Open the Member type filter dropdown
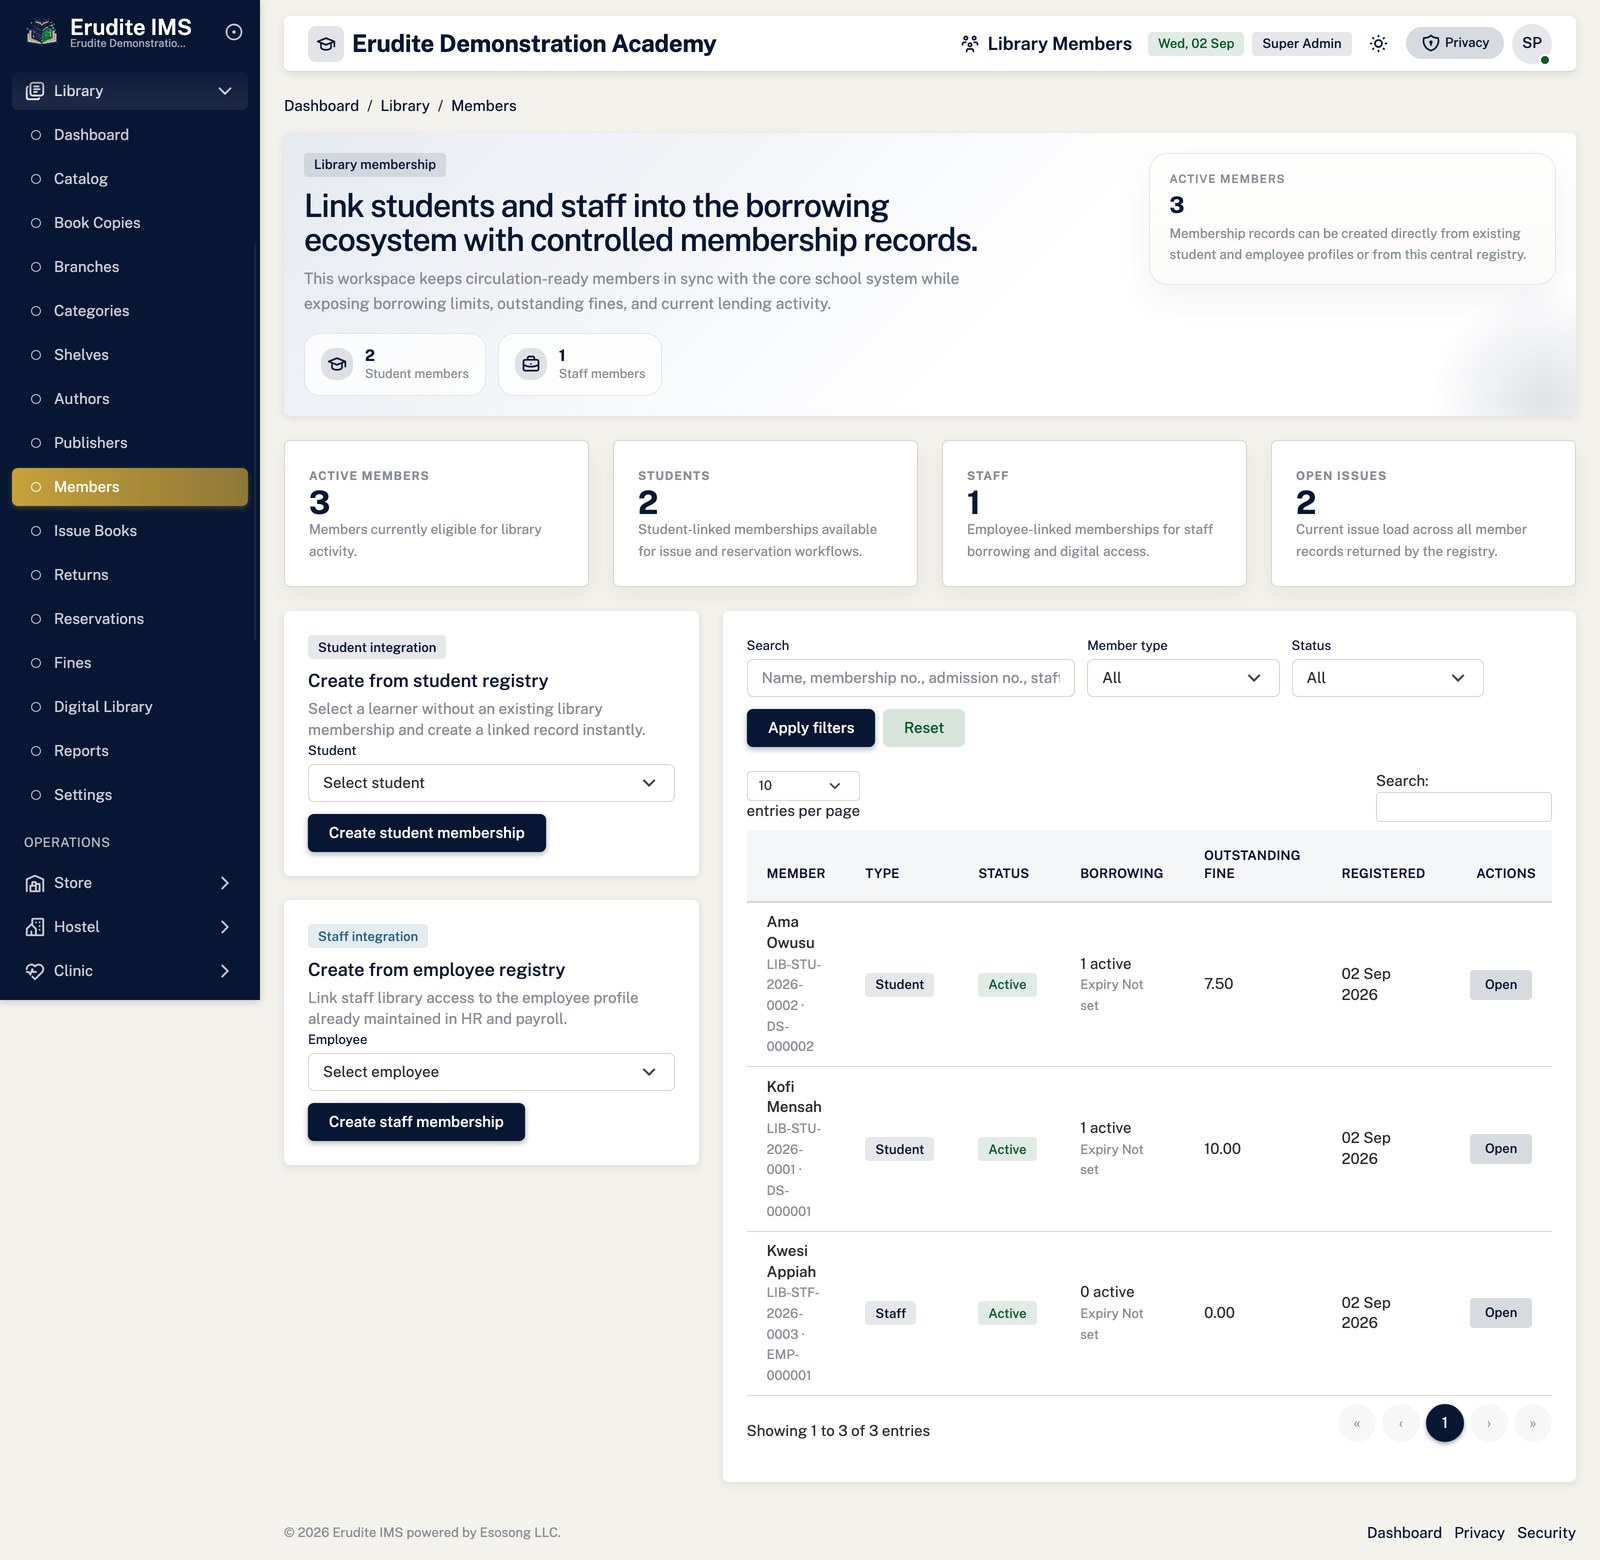Viewport: 1600px width, 1560px height. pos(1183,678)
